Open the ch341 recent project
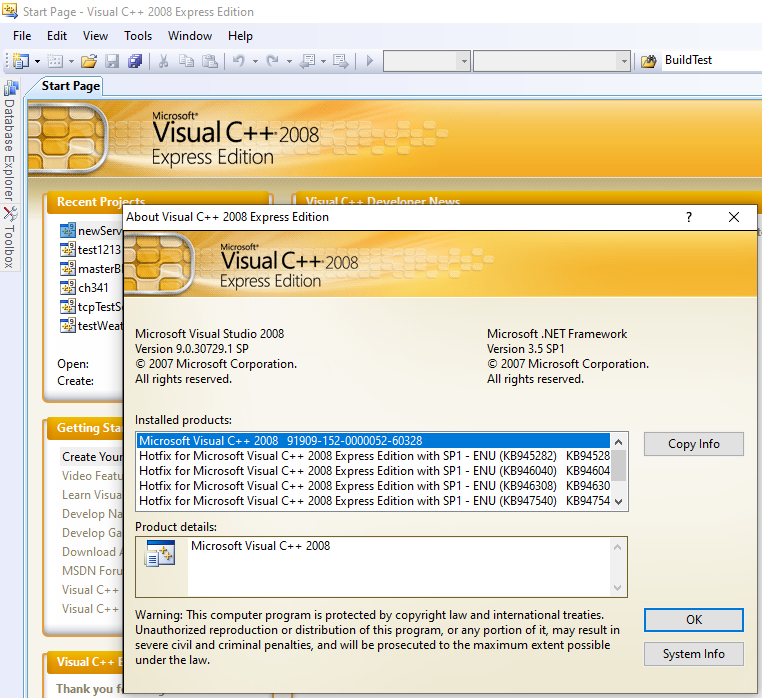762x698 pixels. [93, 288]
